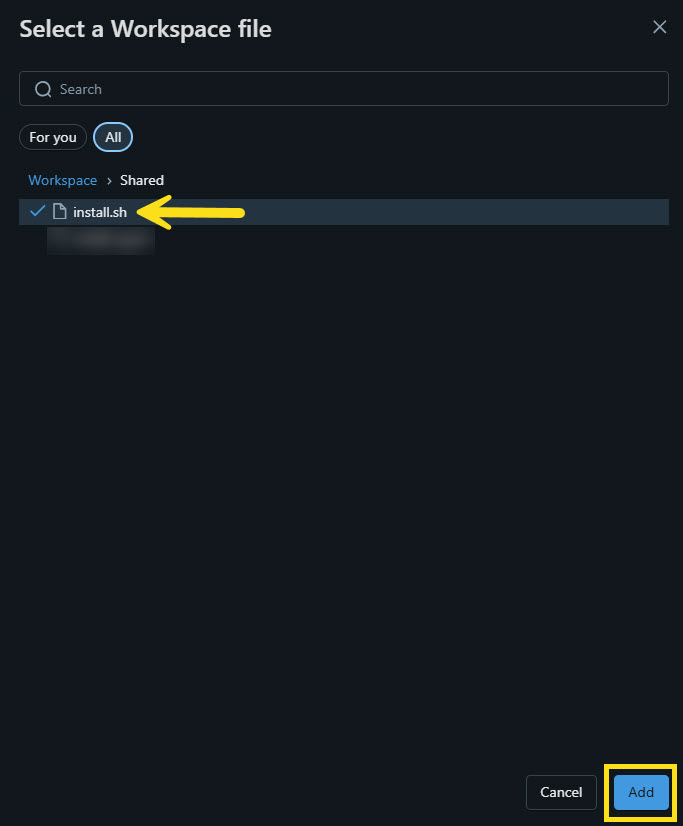This screenshot has height=826, width=683.
Task: Select the install.sh file name
Action: [100, 211]
